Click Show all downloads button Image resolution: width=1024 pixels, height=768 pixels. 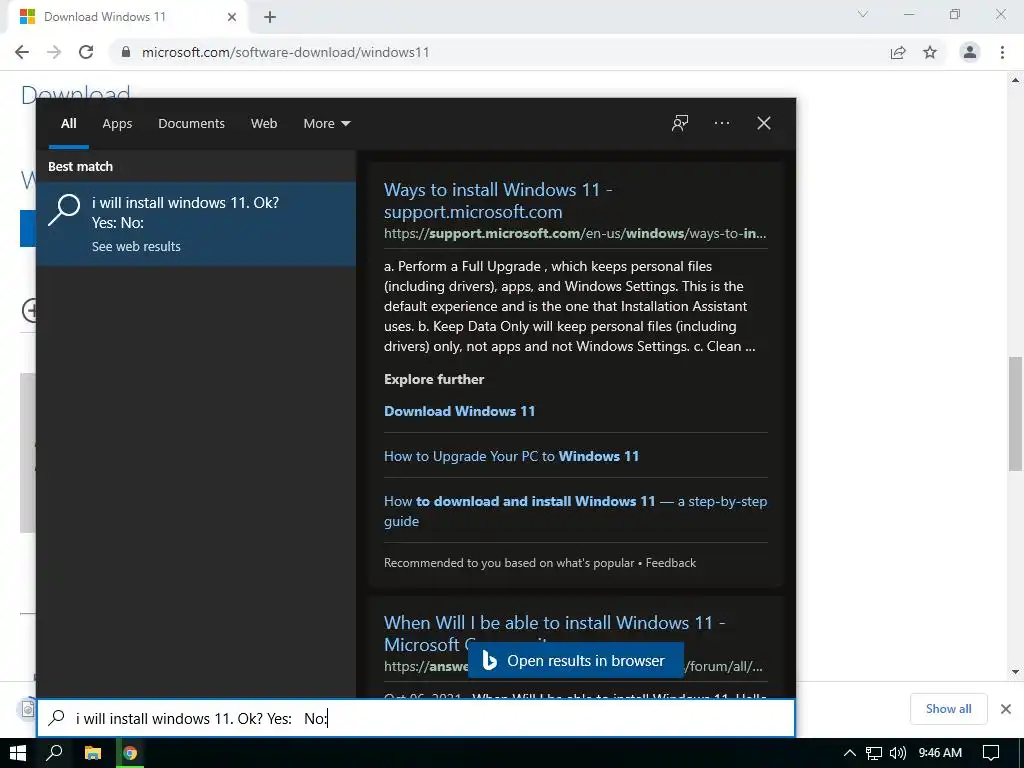click(948, 709)
